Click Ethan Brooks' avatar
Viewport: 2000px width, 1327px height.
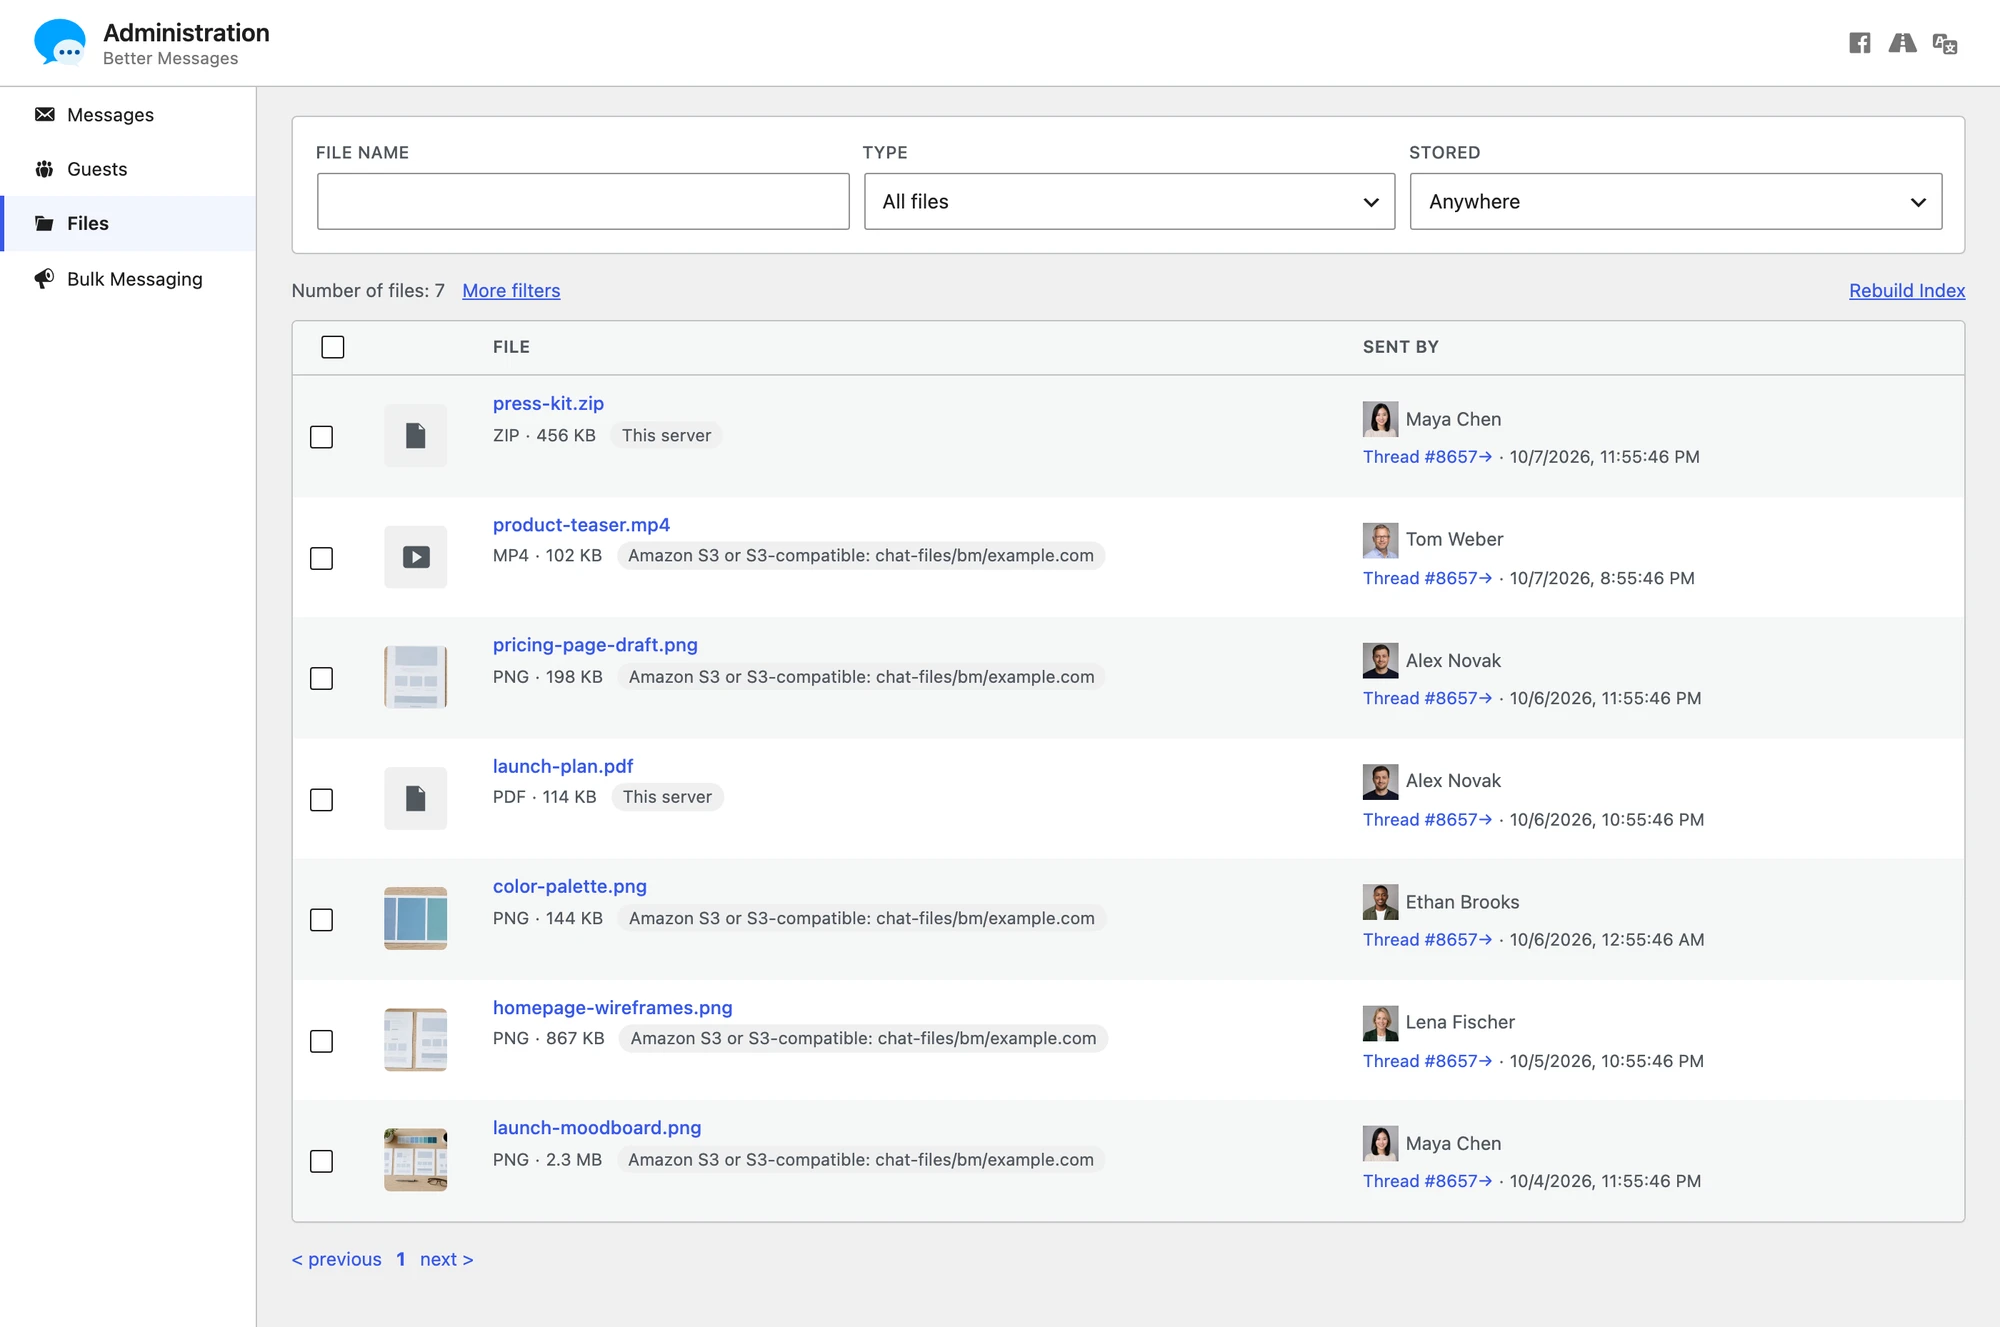click(1380, 902)
